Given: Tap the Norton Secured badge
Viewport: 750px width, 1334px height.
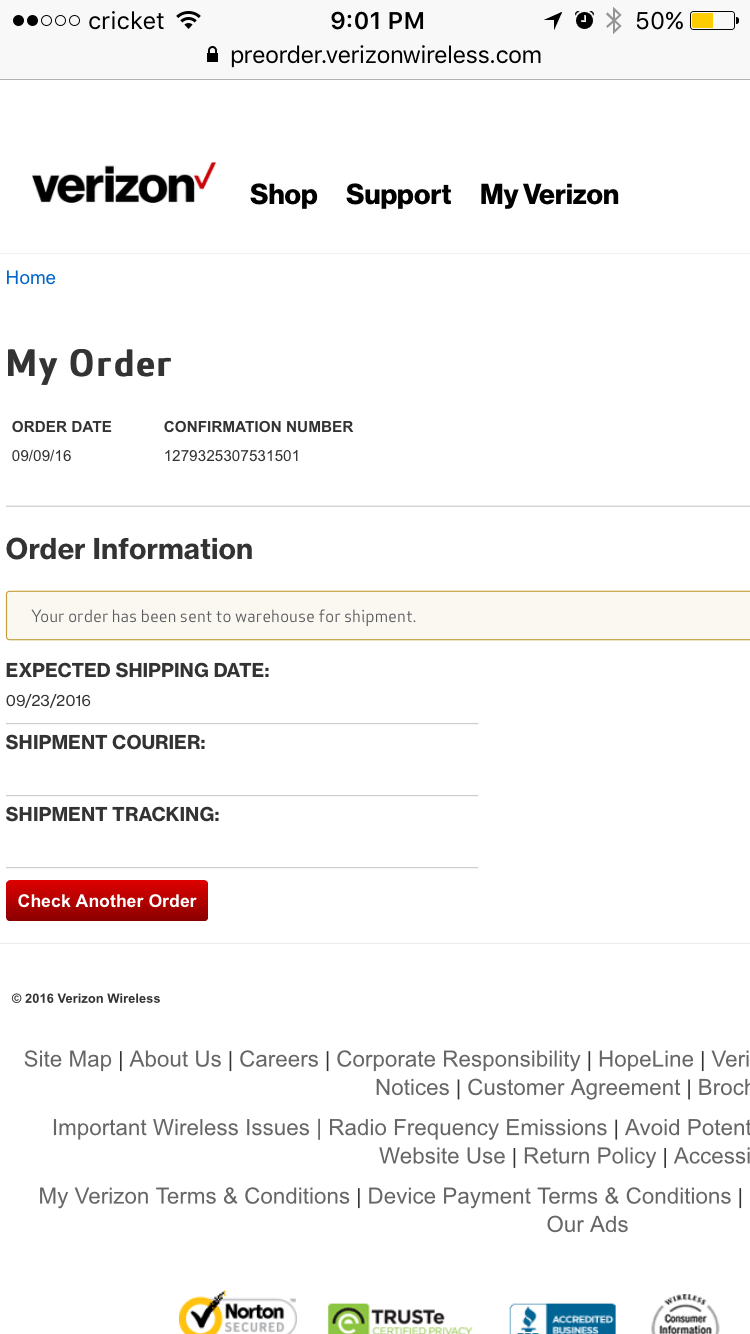Looking at the screenshot, I should pos(232,1312).
